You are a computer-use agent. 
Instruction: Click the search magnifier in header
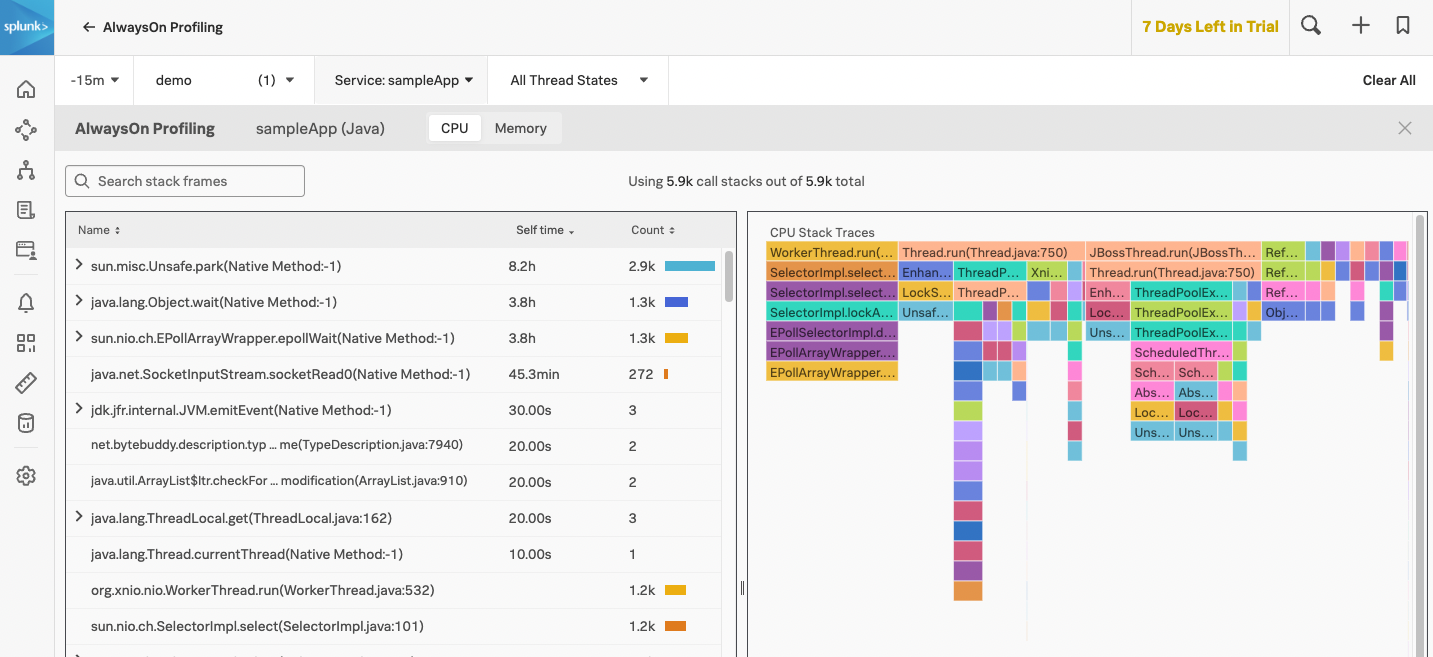(1311, 27)
